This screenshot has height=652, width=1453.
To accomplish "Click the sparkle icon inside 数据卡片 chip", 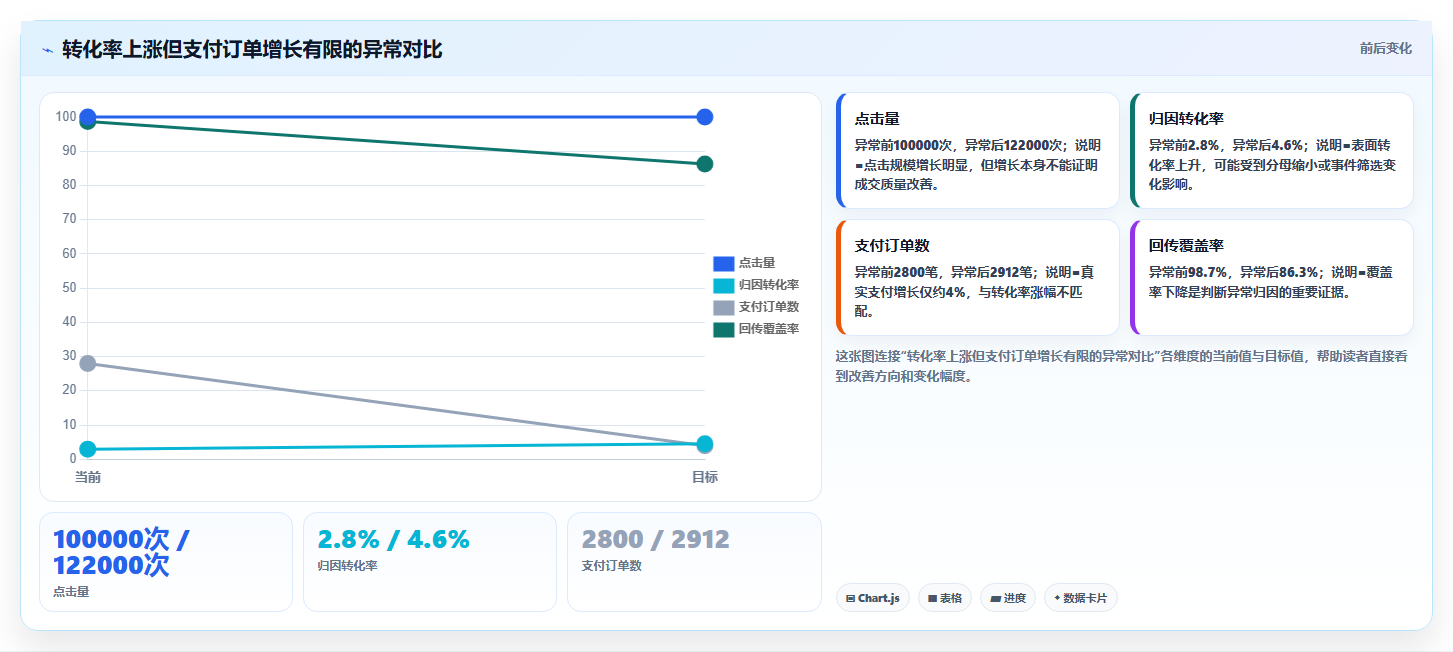I will tap(1057, 598).
